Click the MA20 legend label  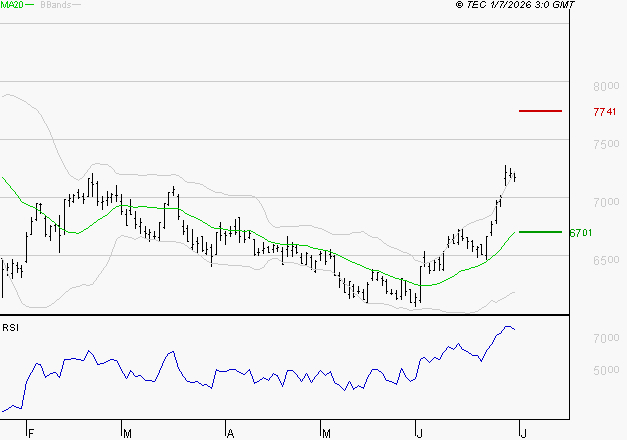click(12, 5)
